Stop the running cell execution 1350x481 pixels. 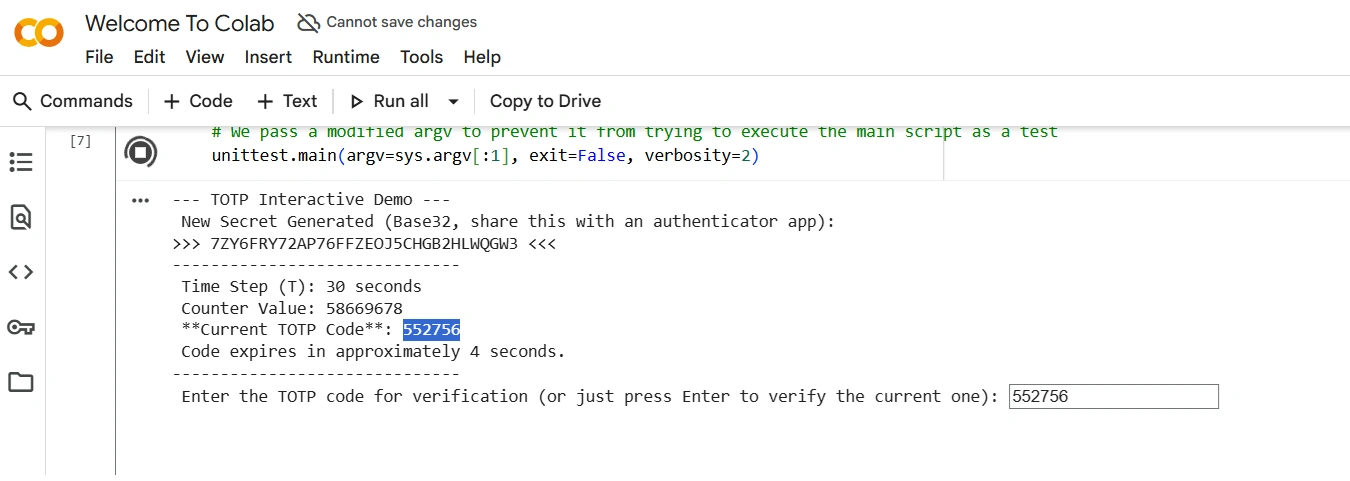141,153
